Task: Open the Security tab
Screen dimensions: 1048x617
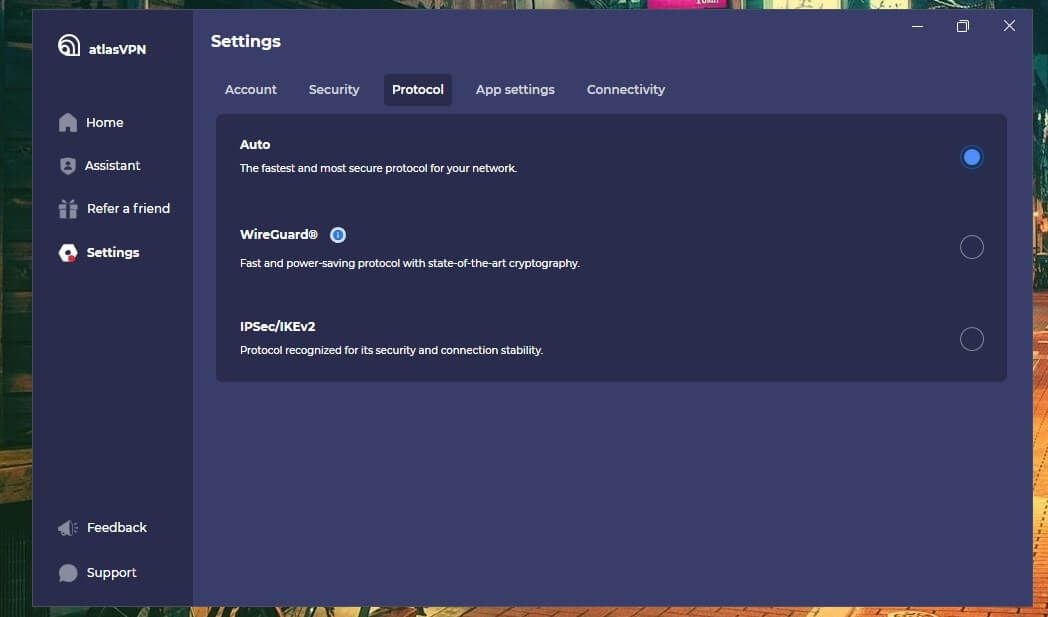Action: (x=334, y=90)
